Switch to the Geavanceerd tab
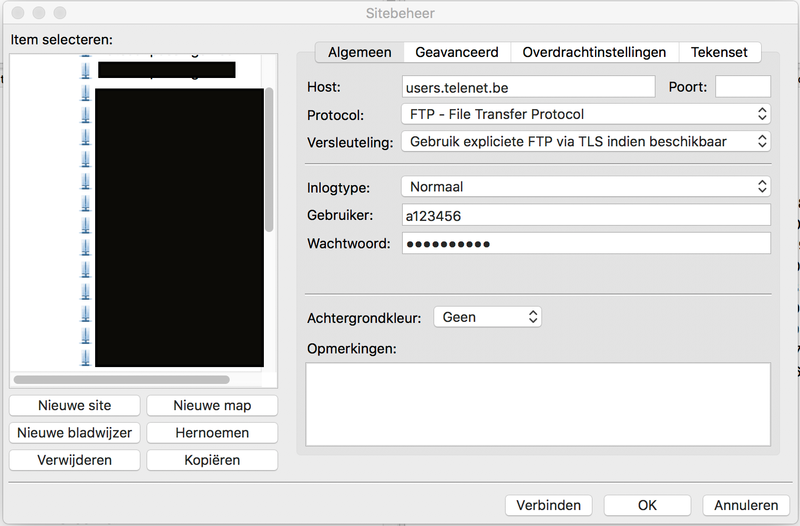Image resolution: width=800 pixels, height=526 pixels. tap(456, 52)
